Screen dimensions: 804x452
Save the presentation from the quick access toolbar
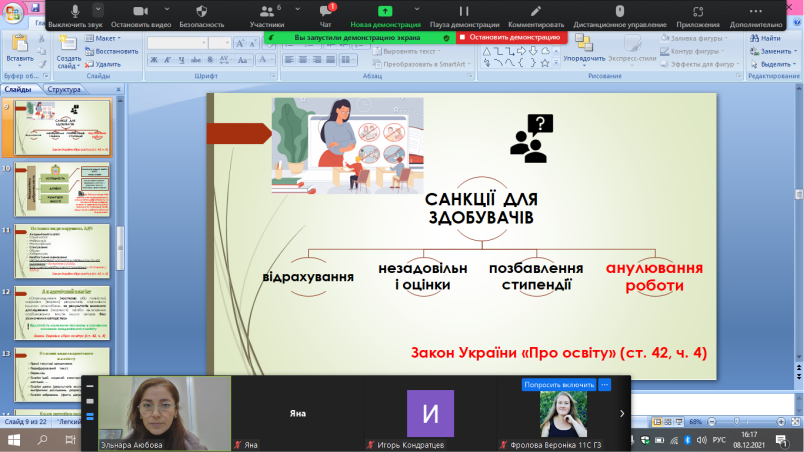pos(35,8)
